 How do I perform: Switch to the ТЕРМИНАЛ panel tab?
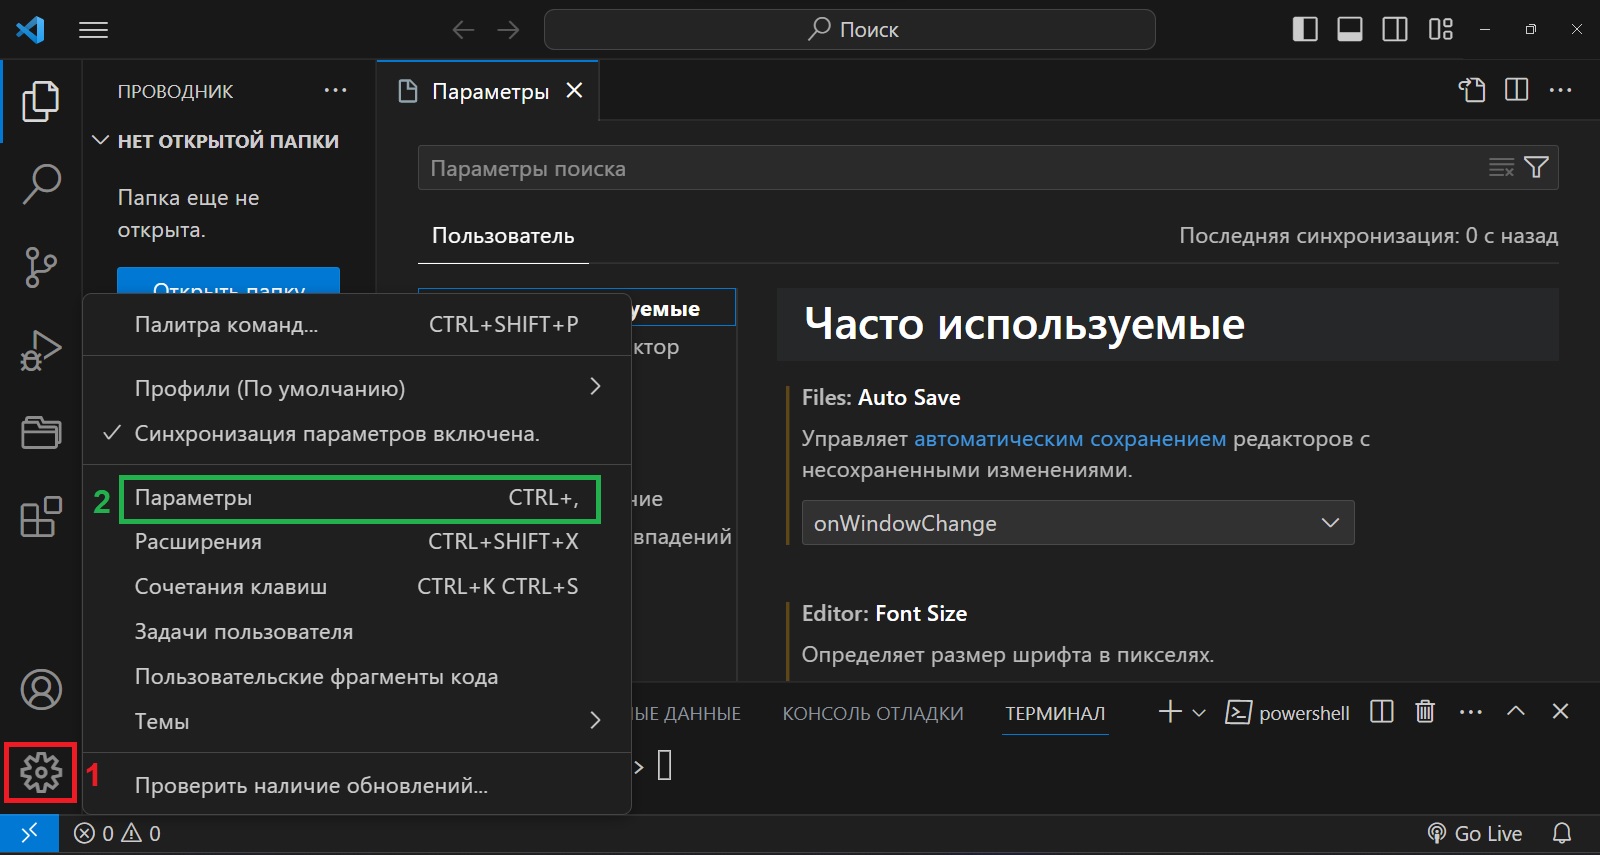pyautogui.click(x=1055, y=713)
